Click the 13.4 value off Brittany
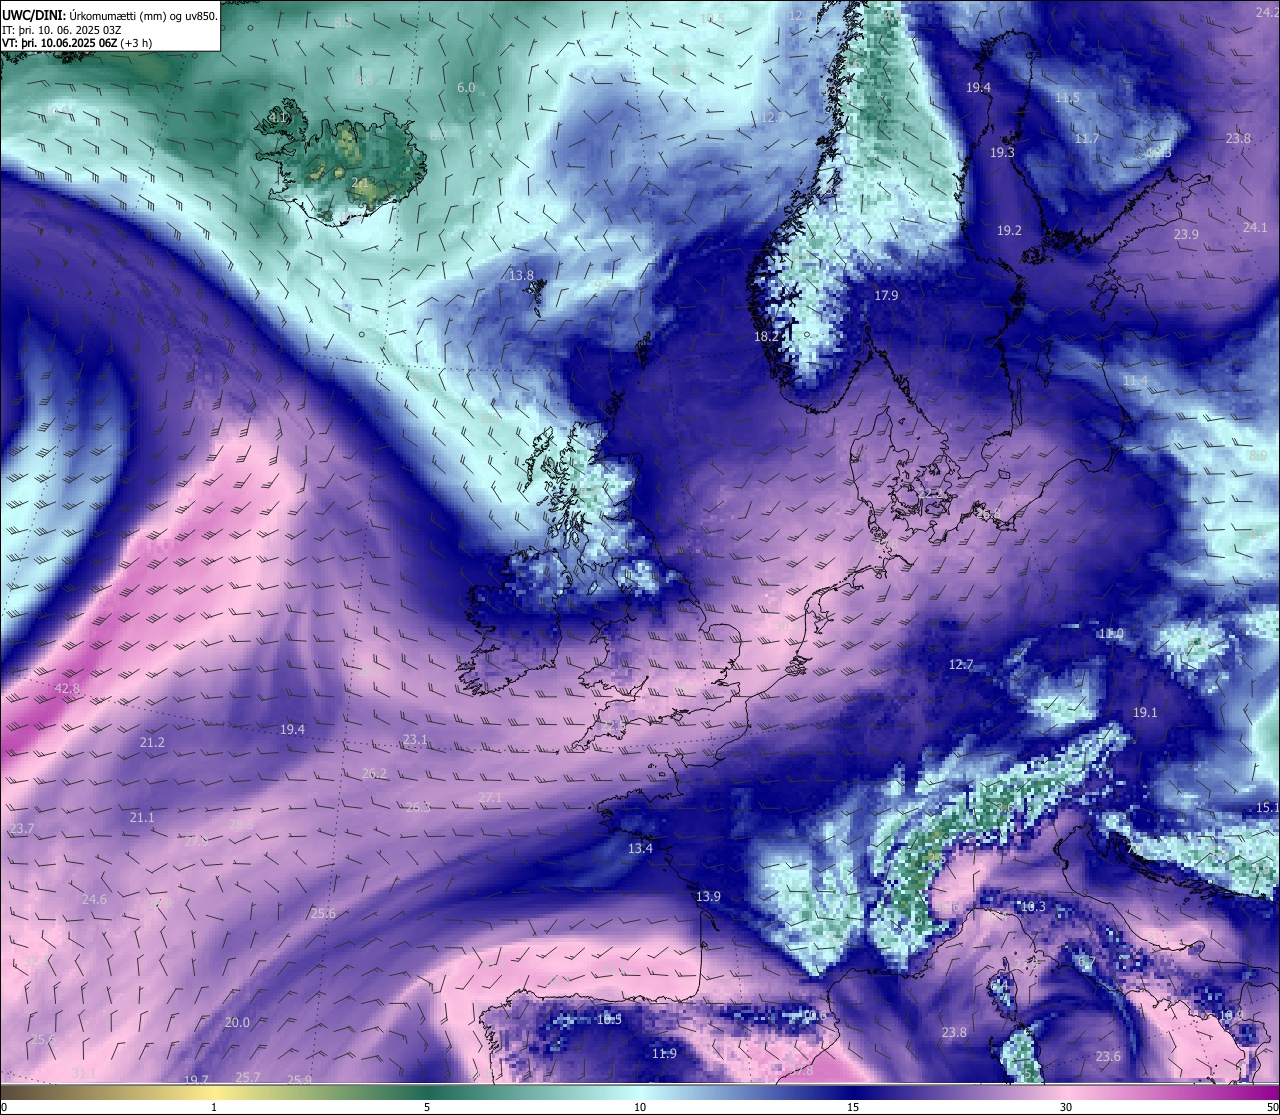 (x=640, y=849)
